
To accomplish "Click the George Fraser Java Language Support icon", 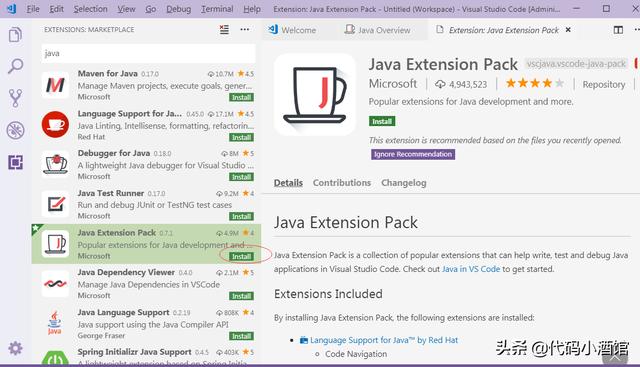I will coord(55,323).
